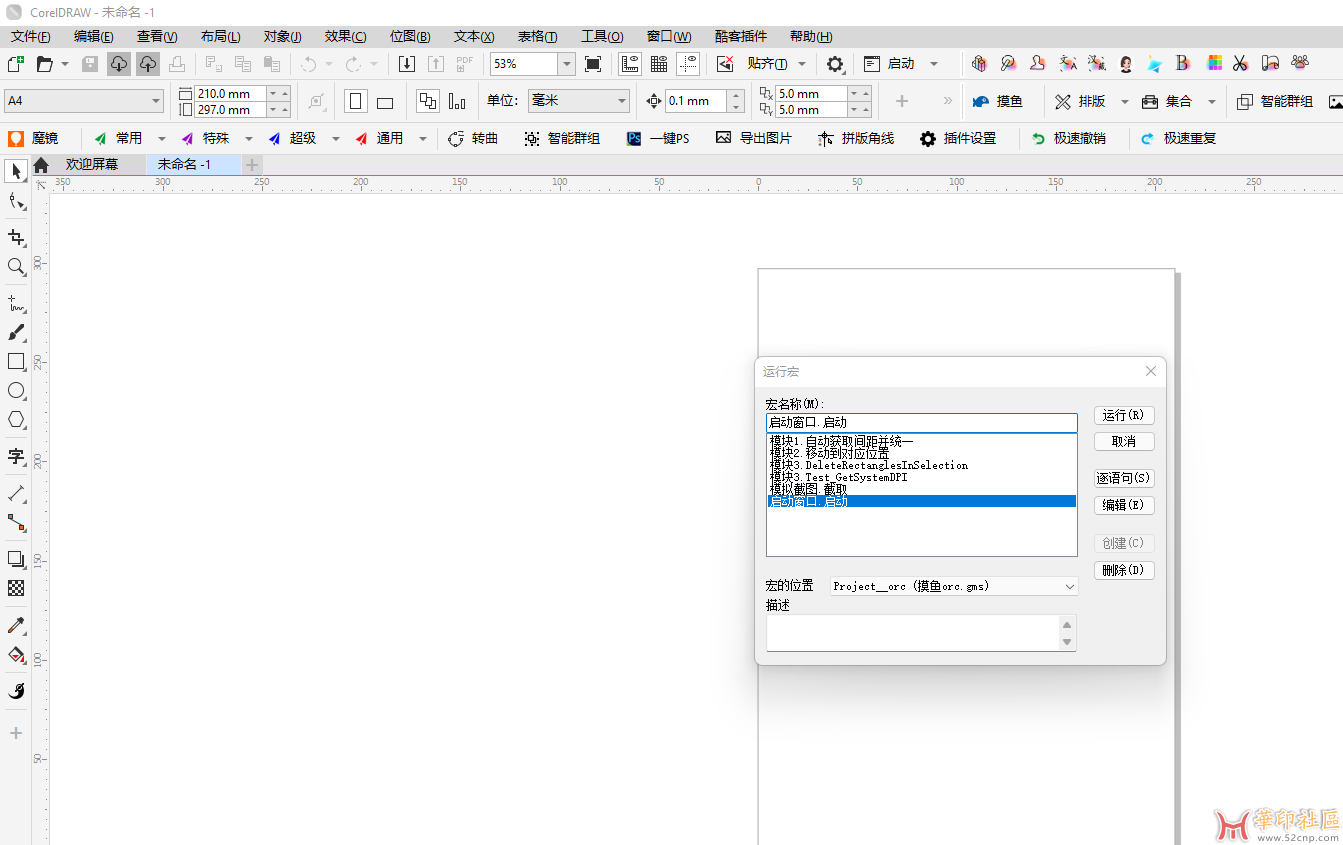Switch to the 欢迎屏幕 tab
This screenshot has width=1343, height=845.
pyautogui.click(x=91, y=164)
